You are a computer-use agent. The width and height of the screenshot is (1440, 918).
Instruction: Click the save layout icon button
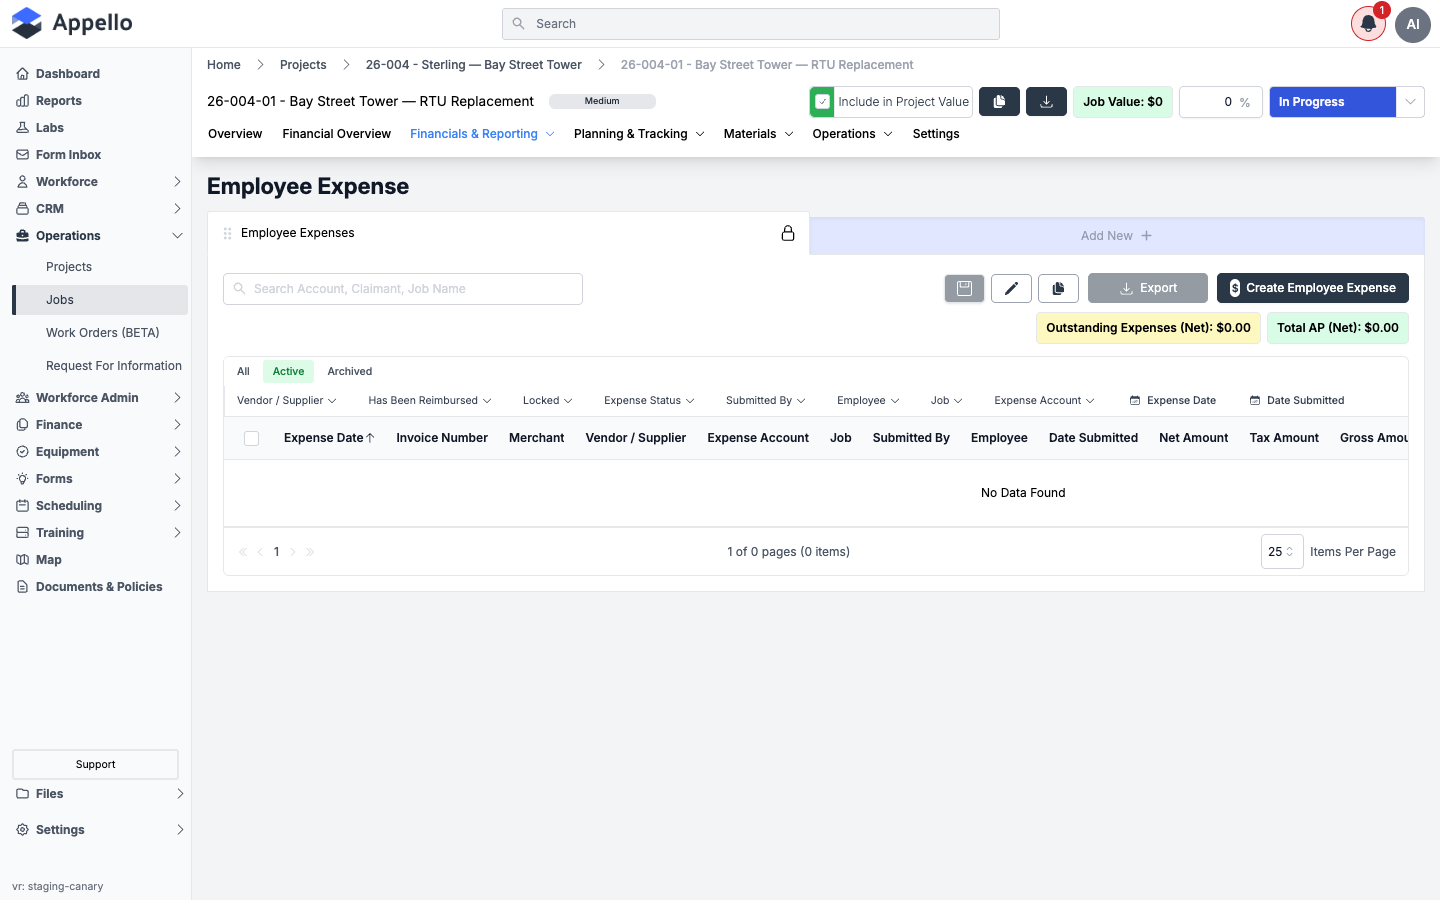965,288
